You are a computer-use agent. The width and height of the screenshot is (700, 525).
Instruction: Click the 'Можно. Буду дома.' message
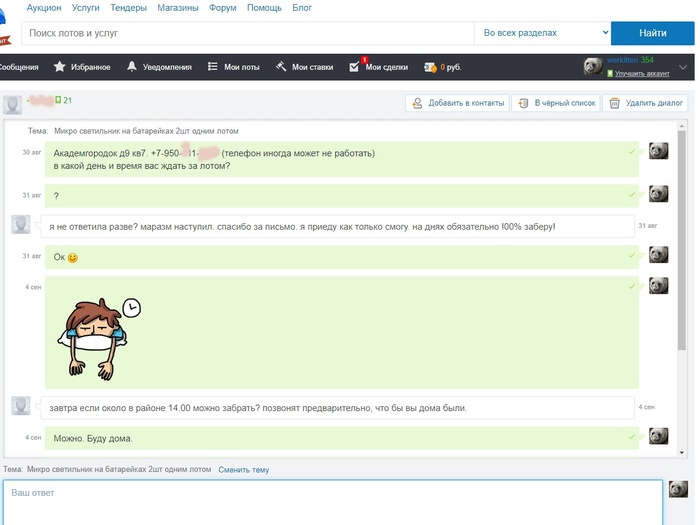342,438
